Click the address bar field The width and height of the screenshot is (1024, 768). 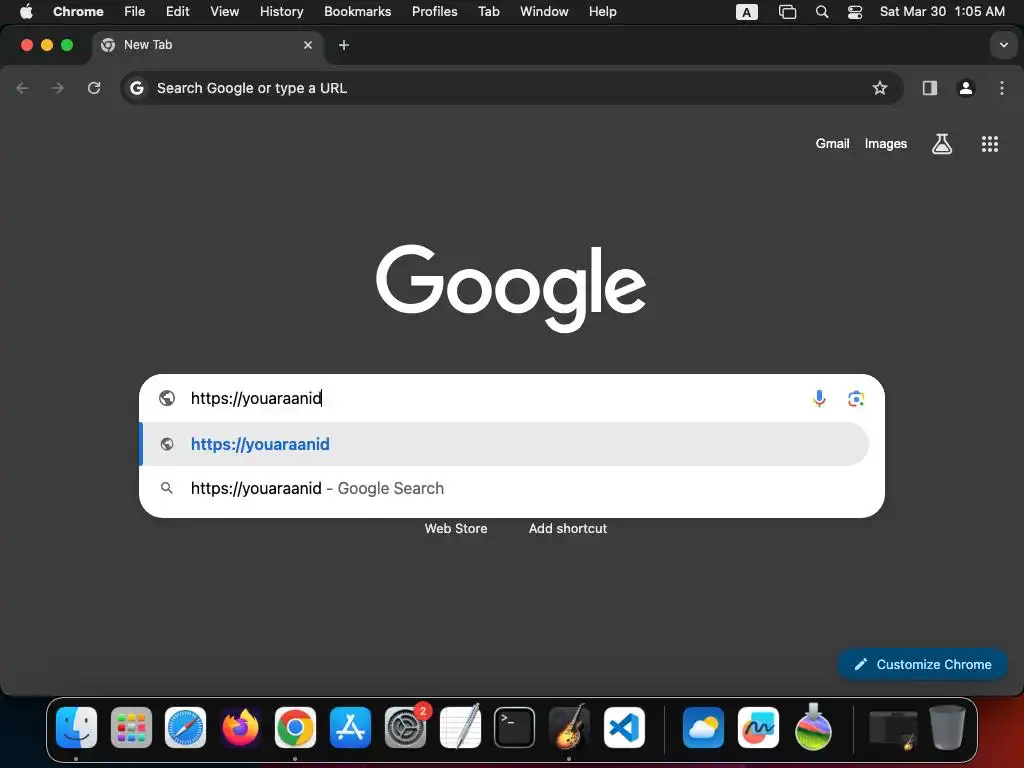point(512,88)
